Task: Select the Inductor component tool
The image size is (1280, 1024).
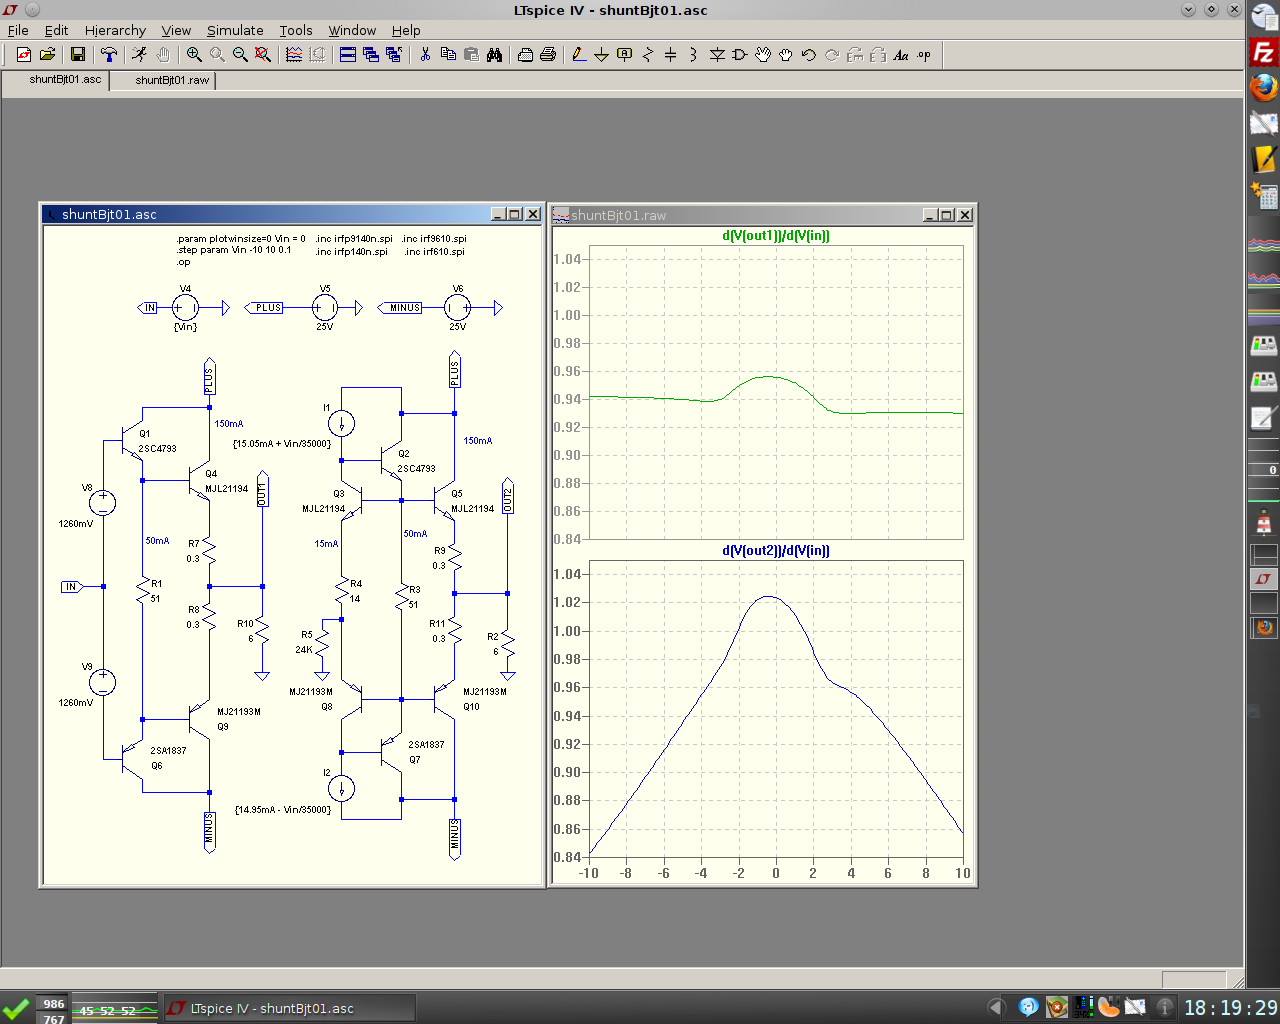Action: (693, 55)
